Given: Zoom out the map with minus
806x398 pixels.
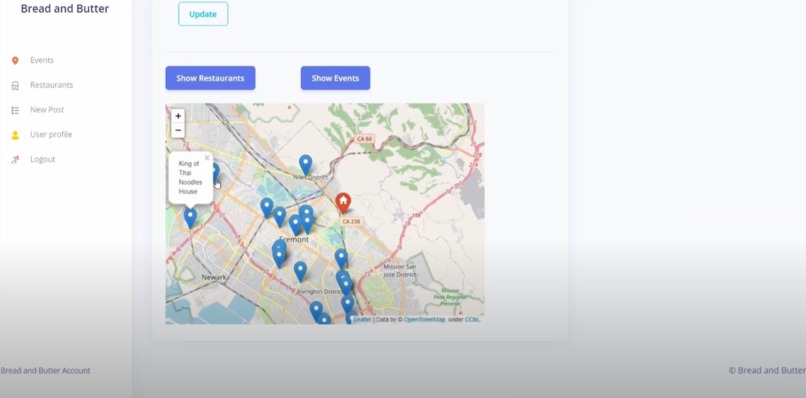Looking at the screenshot, I should click(178, 130).
